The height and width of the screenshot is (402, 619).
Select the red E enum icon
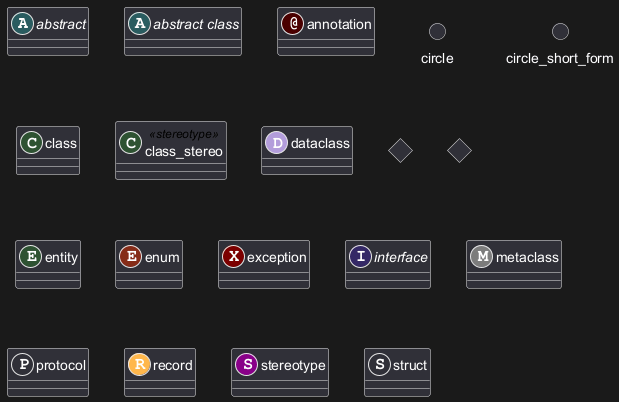coord(130,257)
